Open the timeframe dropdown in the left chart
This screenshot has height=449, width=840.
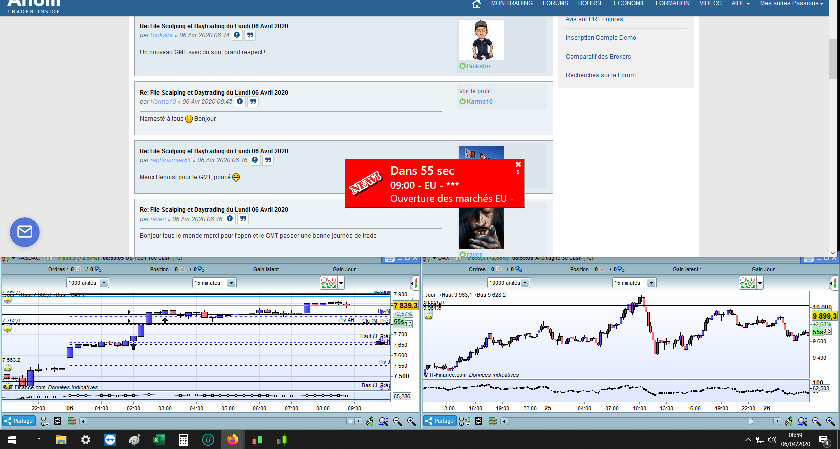214,283
